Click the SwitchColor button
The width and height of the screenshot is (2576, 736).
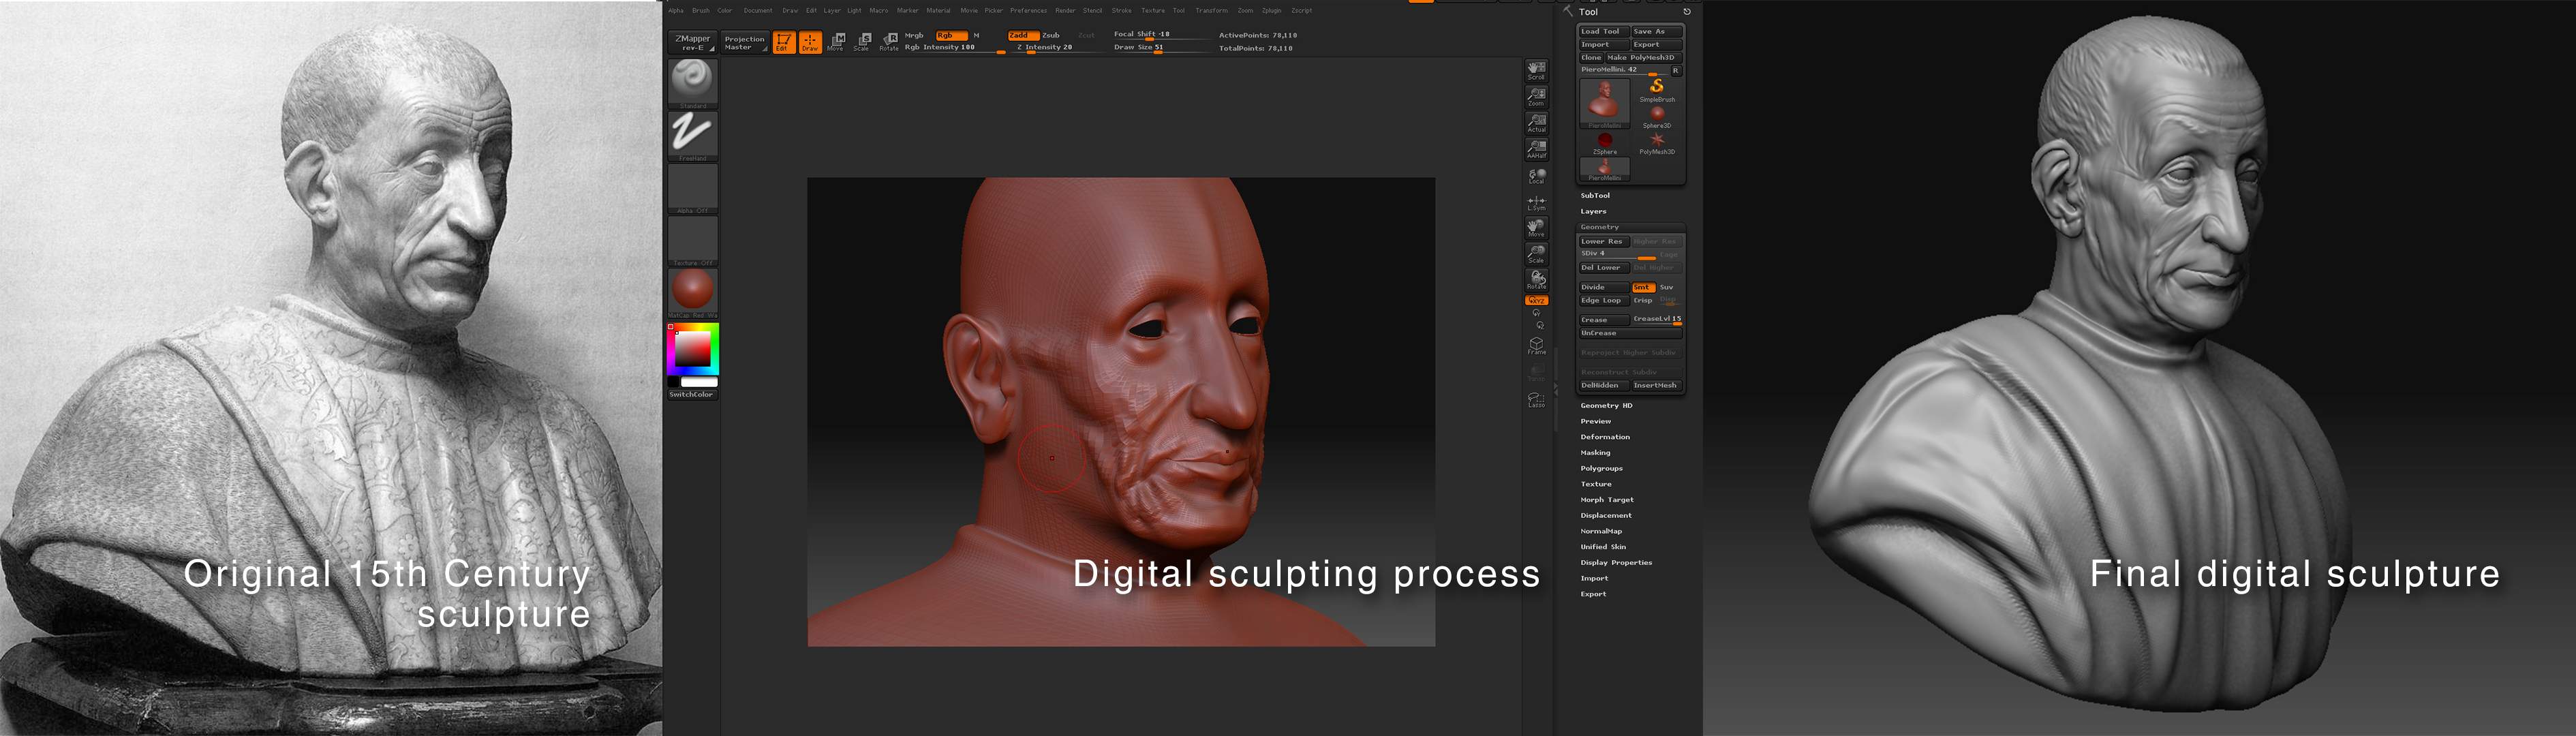click(x=692, y=394)
